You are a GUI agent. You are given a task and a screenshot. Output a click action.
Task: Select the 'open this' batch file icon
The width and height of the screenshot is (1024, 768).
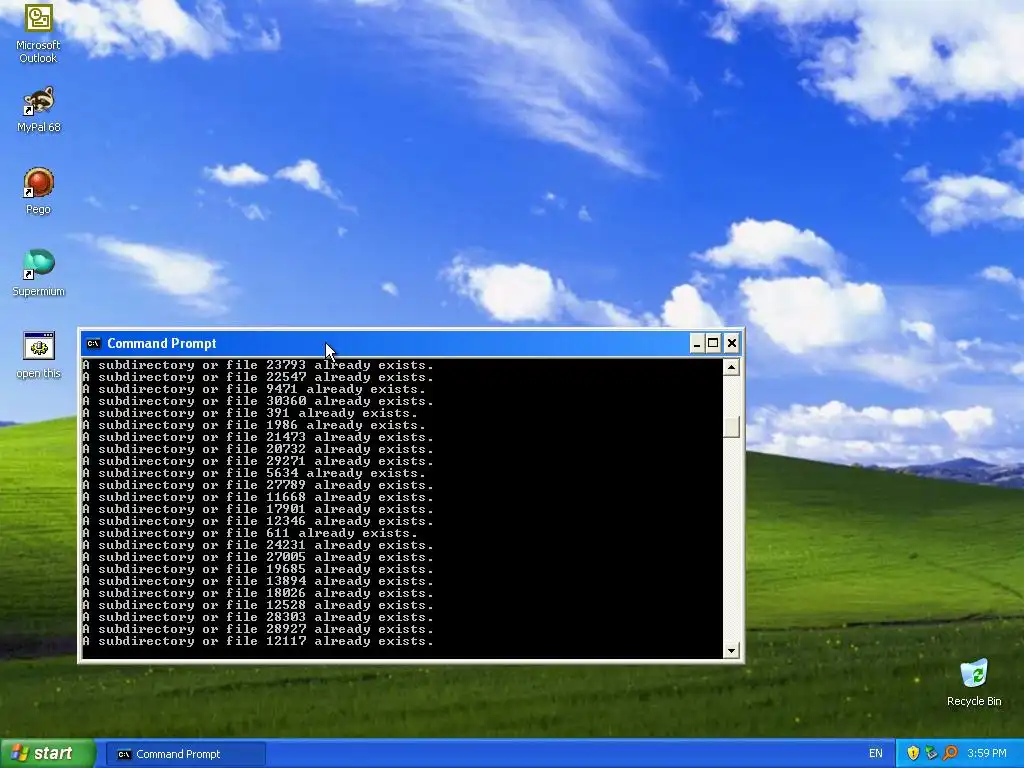39,355
